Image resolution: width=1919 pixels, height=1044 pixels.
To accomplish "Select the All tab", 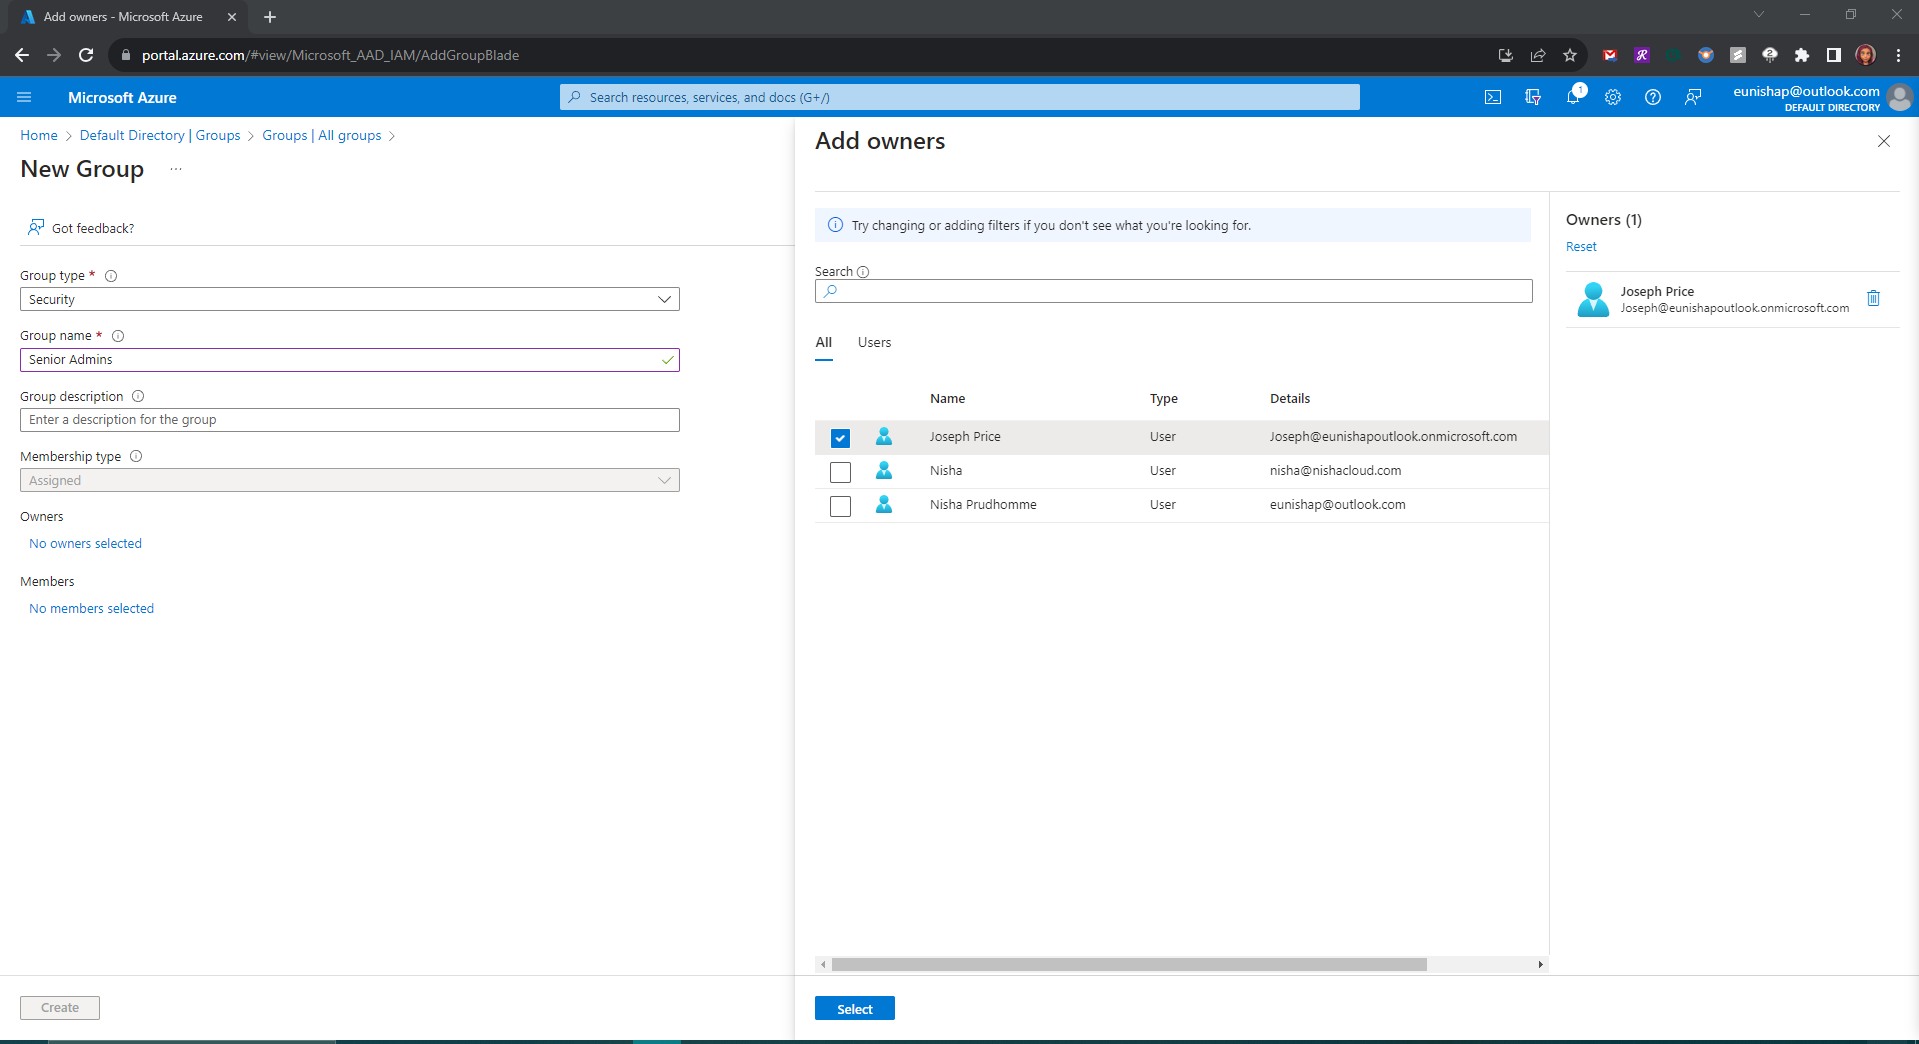I will (x=823, y=342).
